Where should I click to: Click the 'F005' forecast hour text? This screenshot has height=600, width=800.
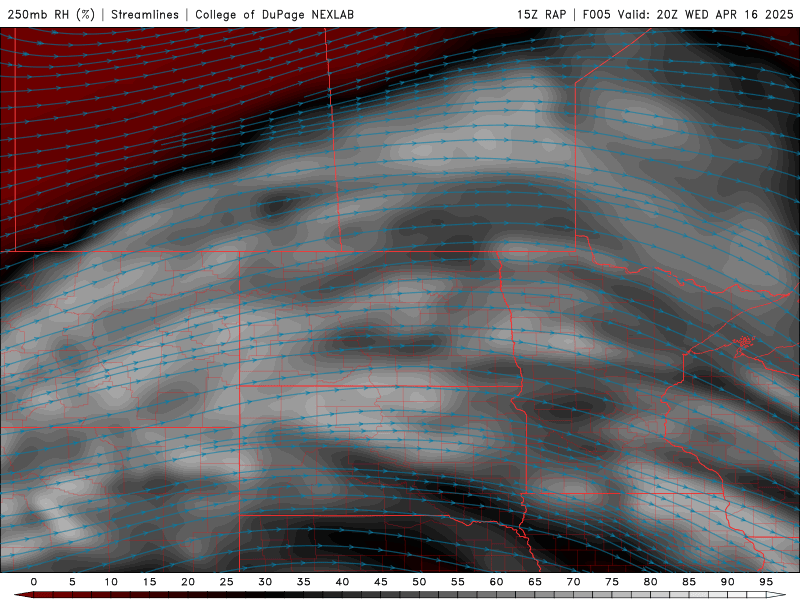click(596, 14)
